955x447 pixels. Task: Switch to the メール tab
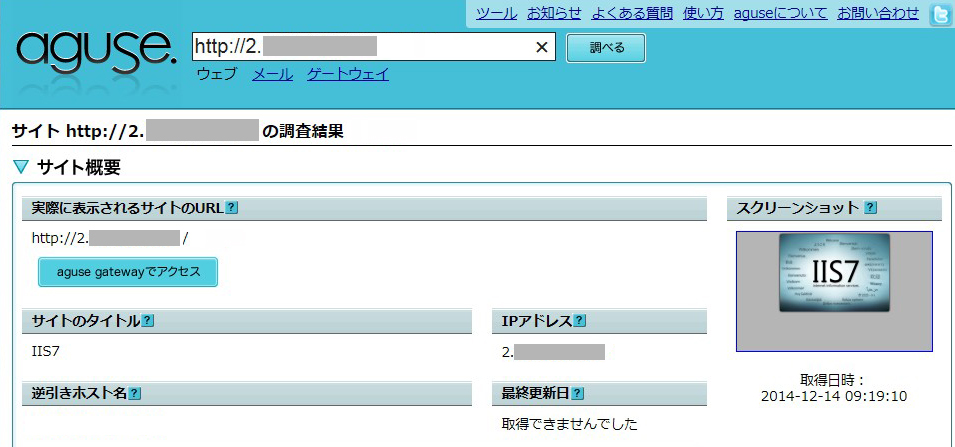pyautogui.click(x=272, y=74)
